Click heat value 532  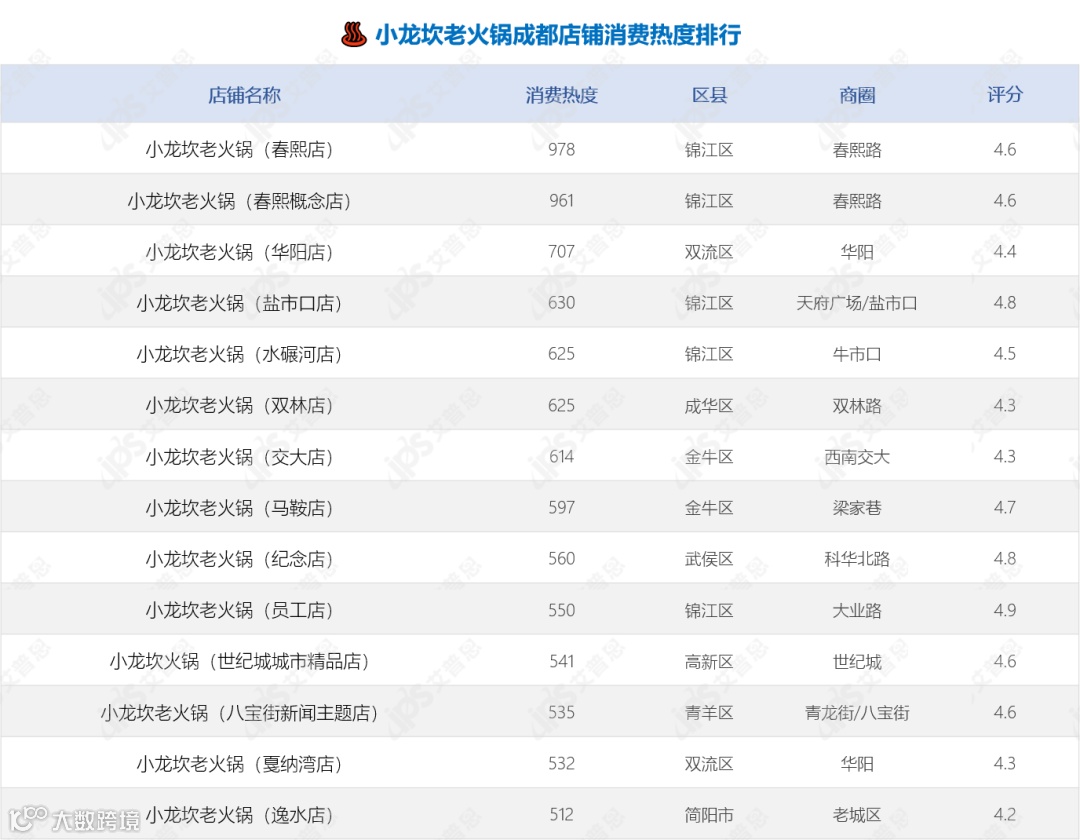pyautogui.click(x=561, y=764)
